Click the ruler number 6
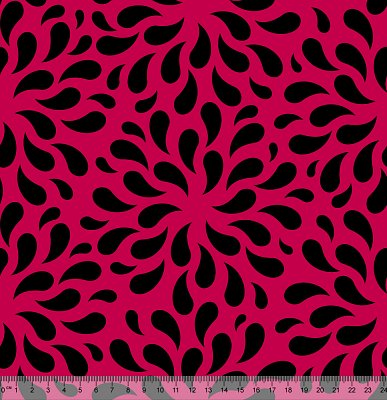Viewport: 387px width, 400px height. pos(96,390)
